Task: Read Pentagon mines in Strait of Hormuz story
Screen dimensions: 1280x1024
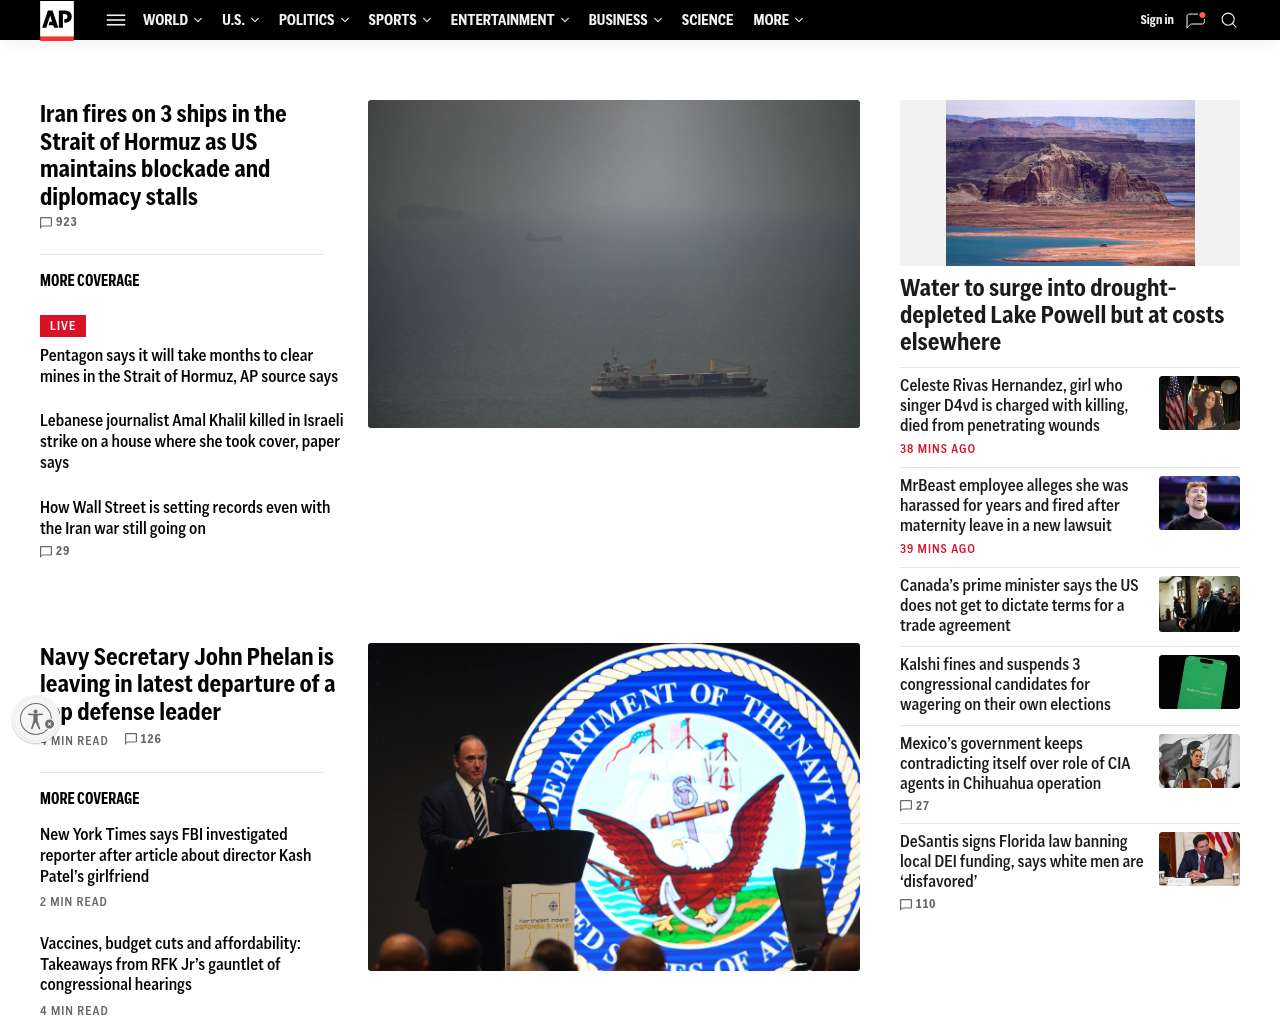Action: coord(189,366)
